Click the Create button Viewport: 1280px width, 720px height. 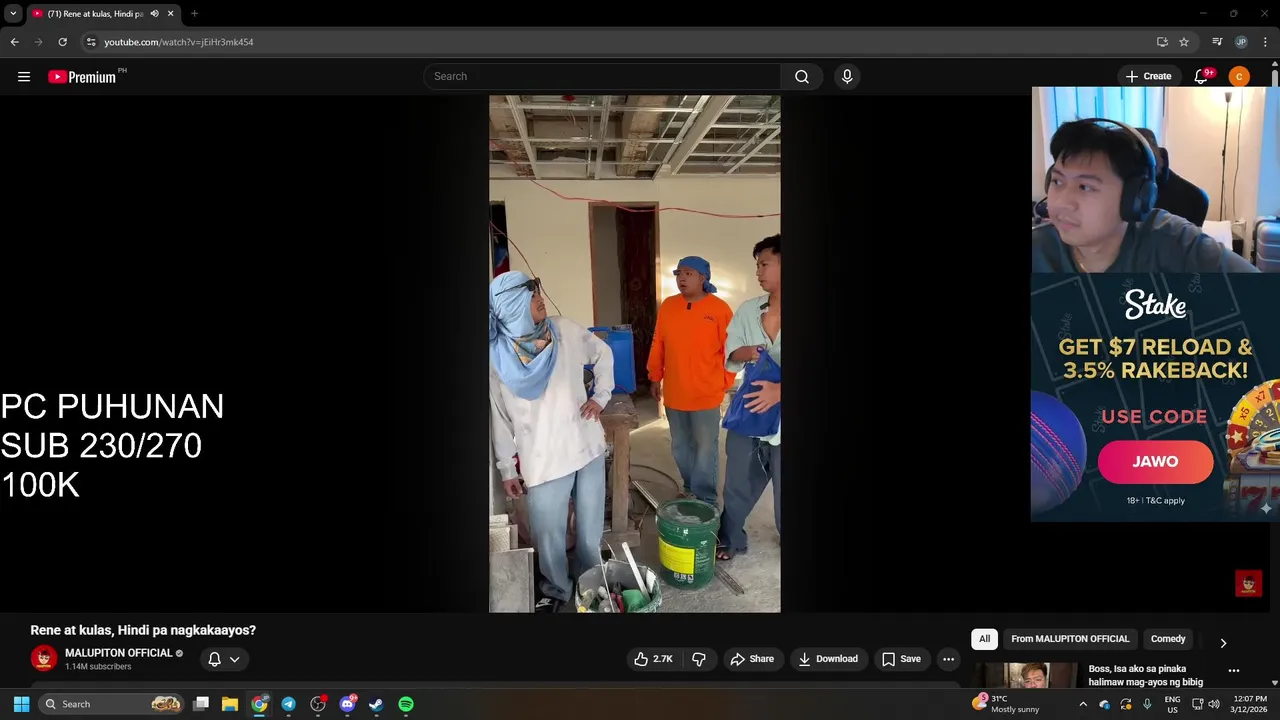[1148, 77]
